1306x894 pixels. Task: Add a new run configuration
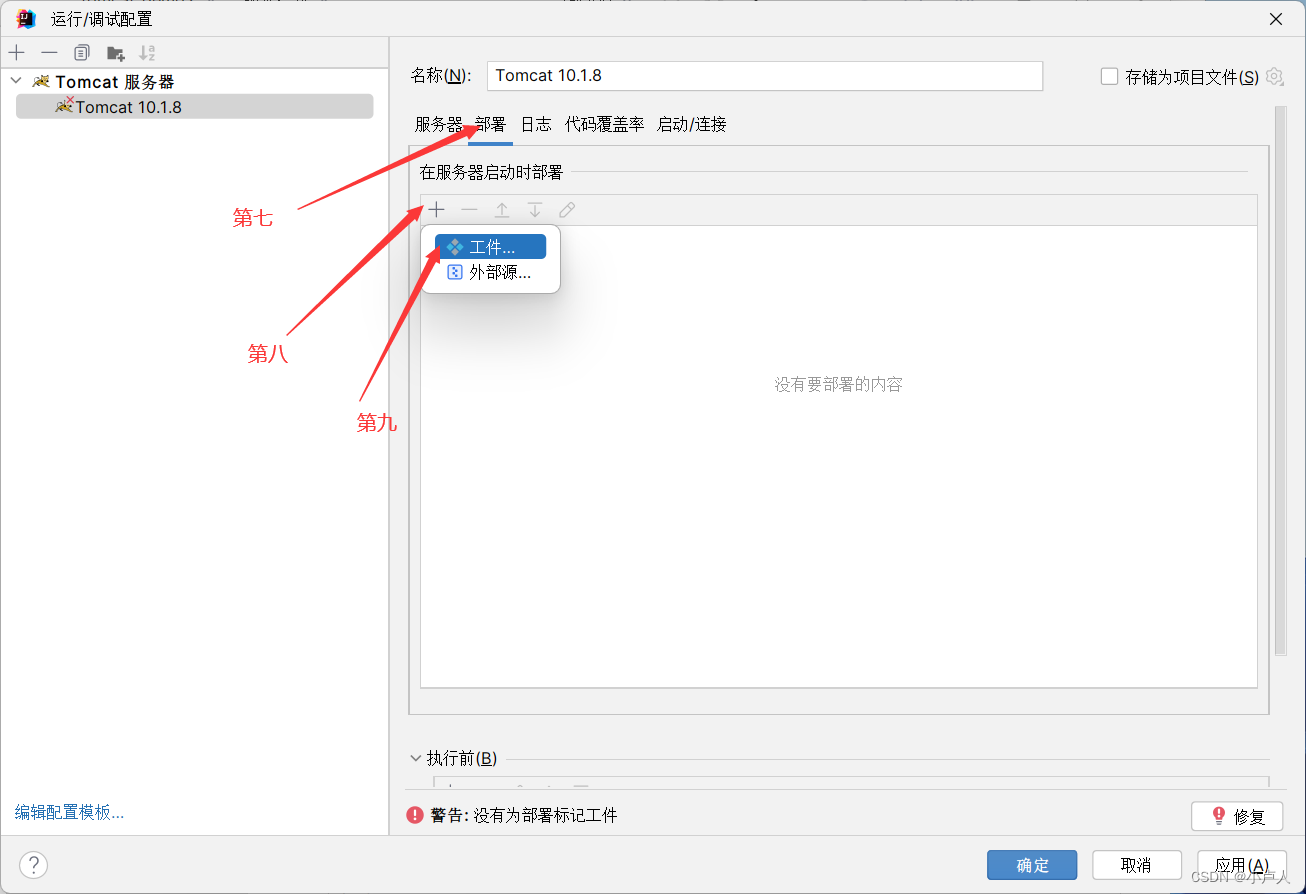[x=17, y=52]
